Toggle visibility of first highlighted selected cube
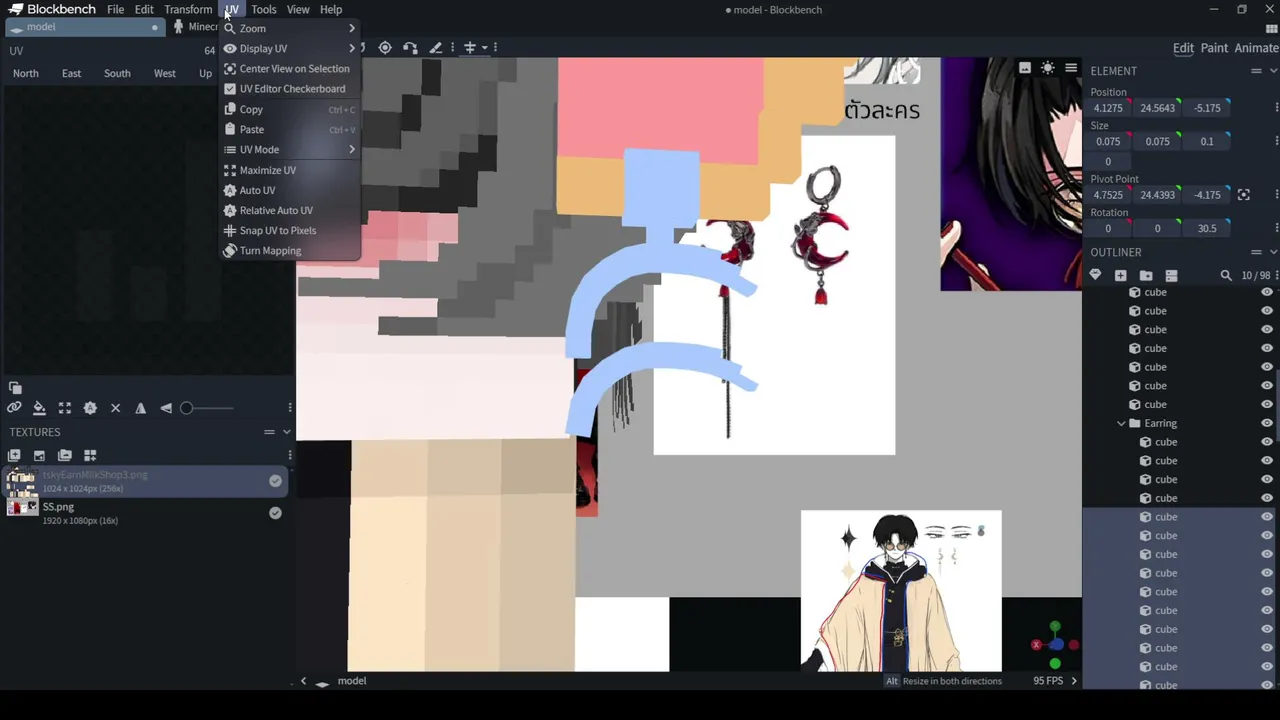 1267,517
